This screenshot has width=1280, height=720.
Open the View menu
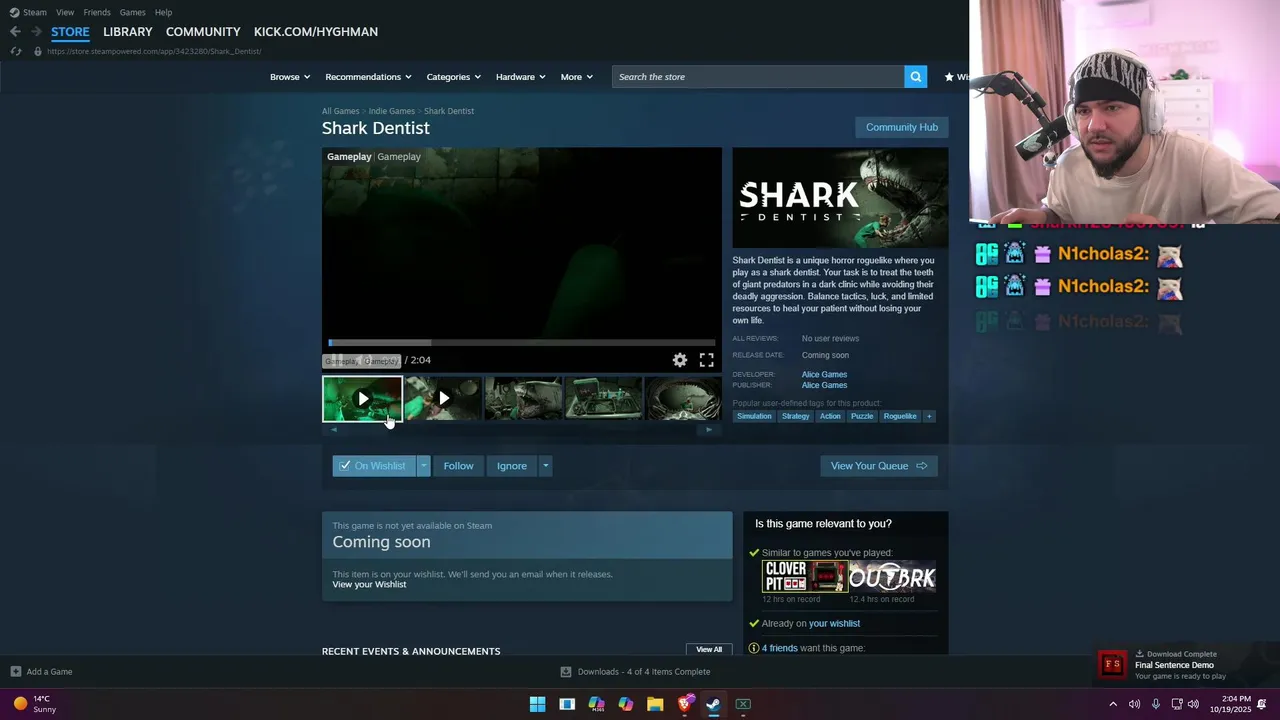pos(65,12)
